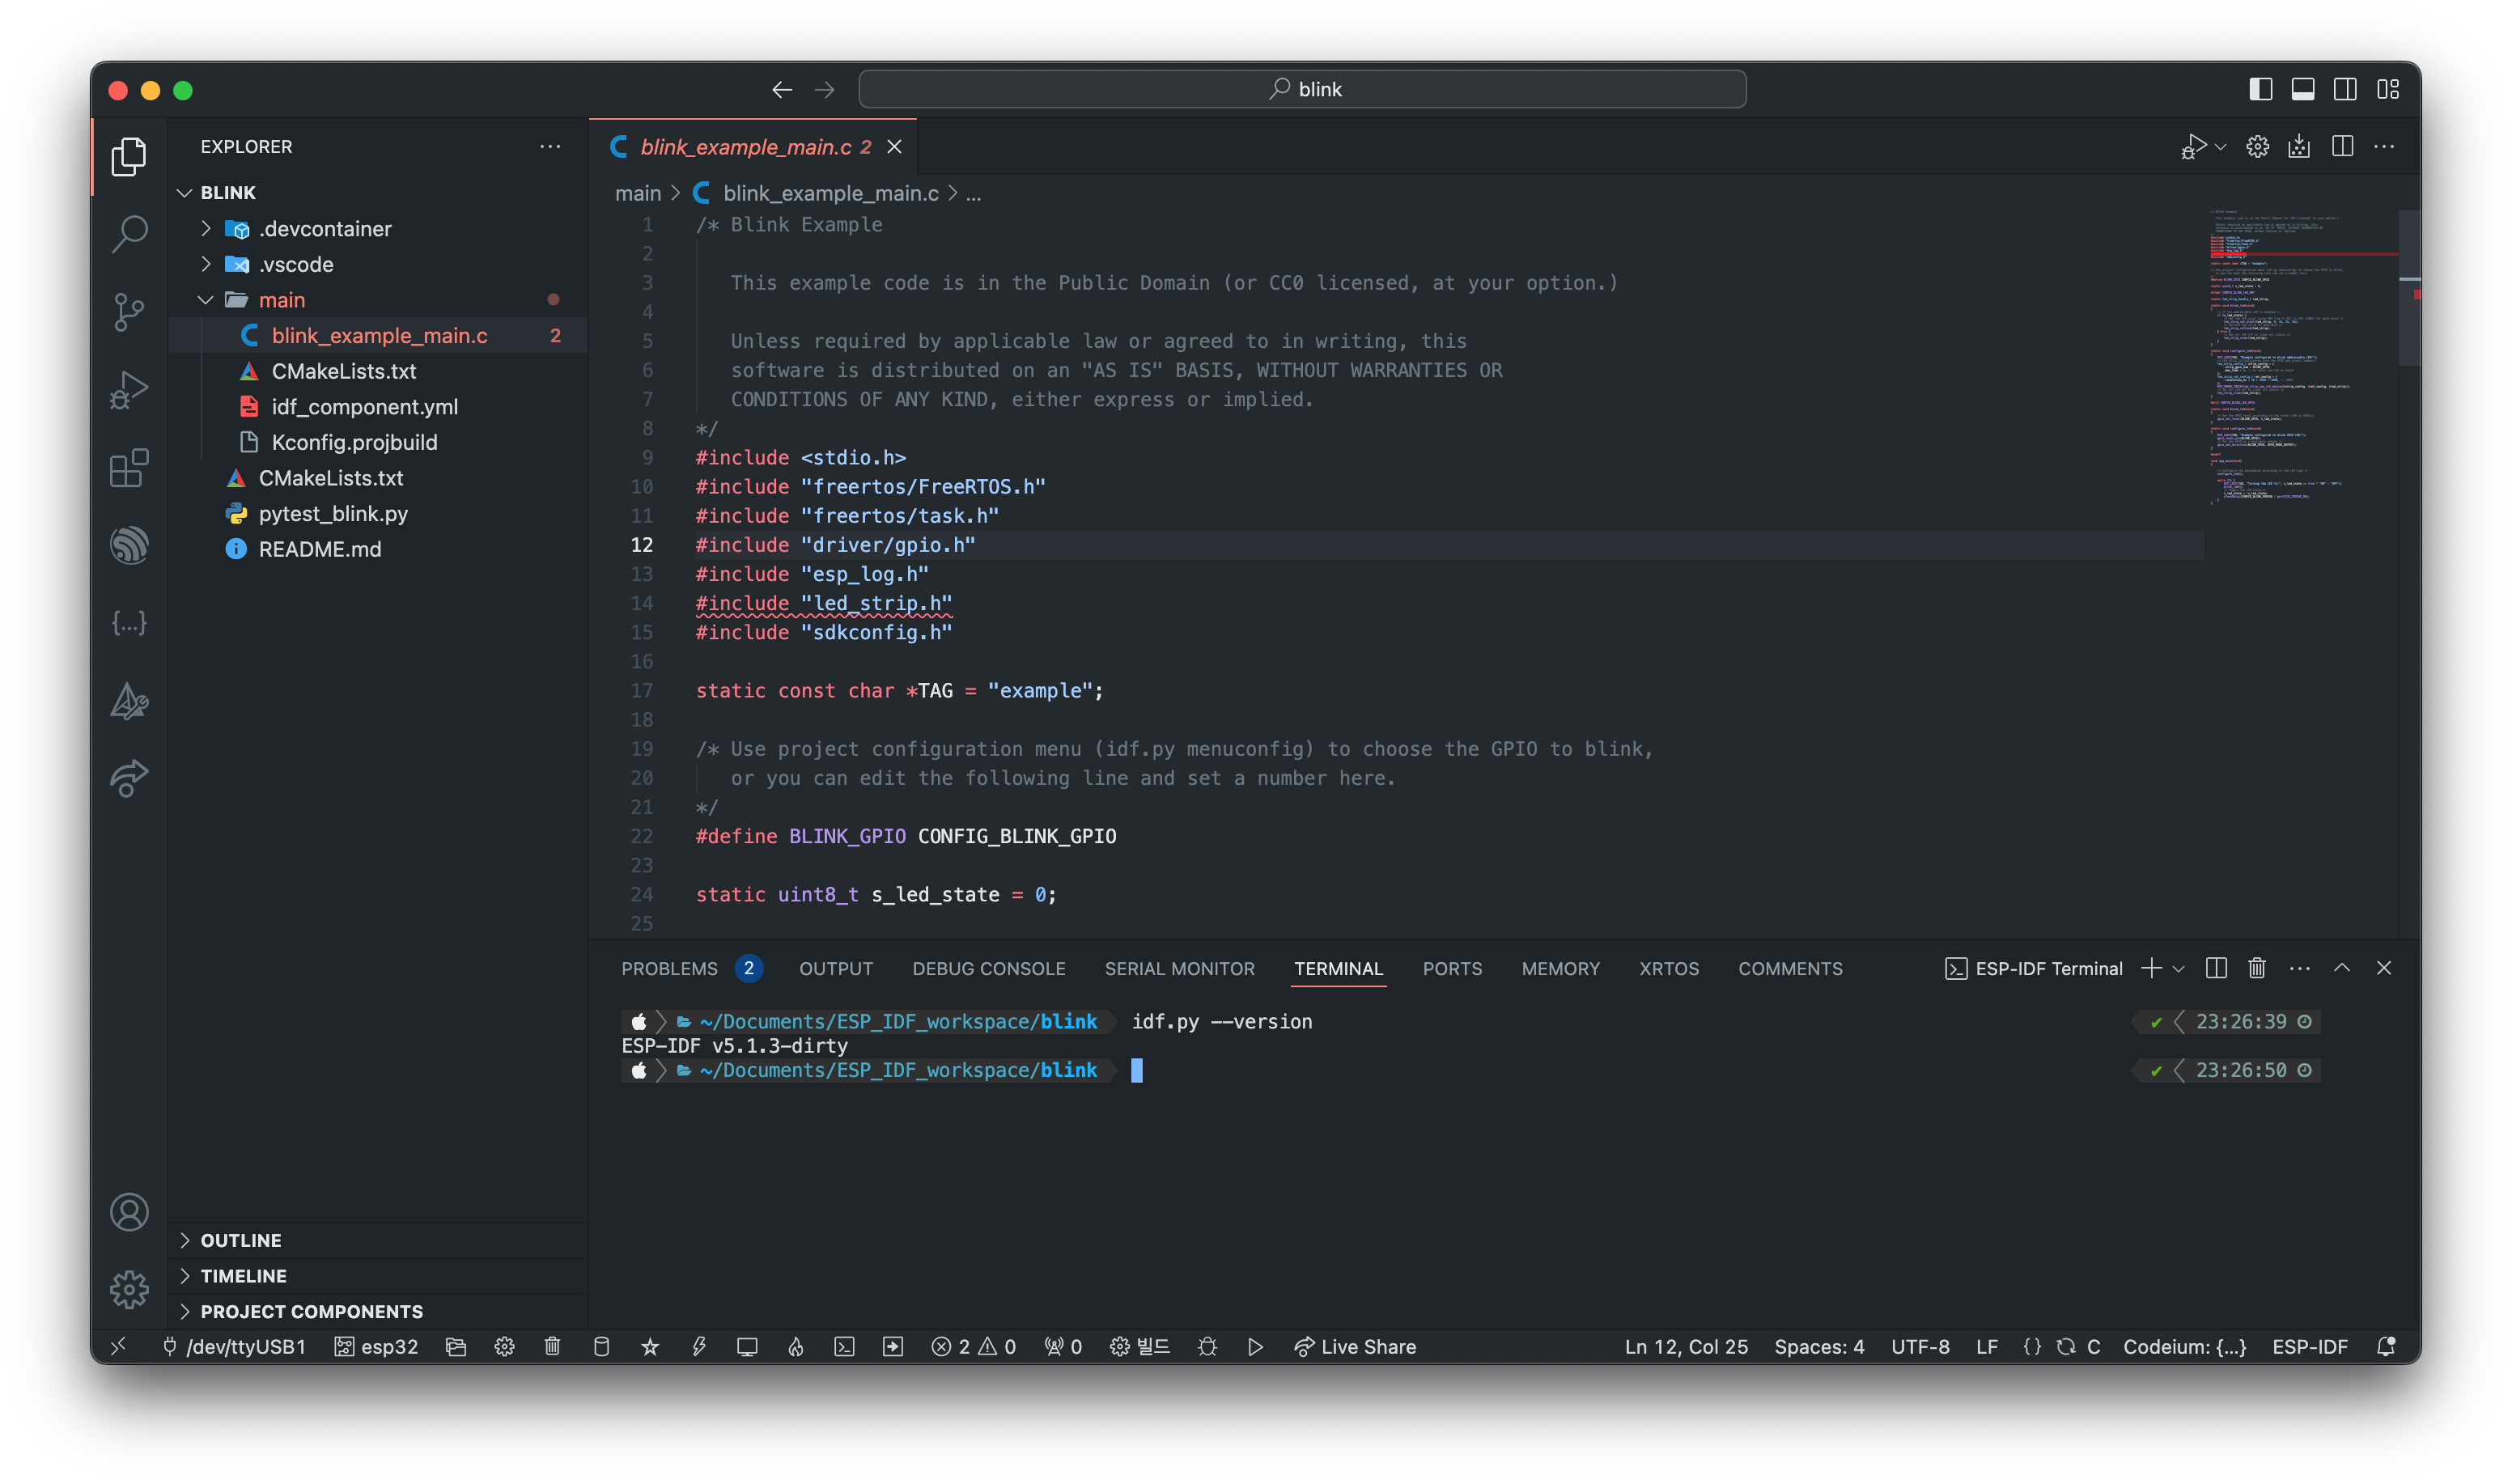Viewport: 2512px width, 1484px height.
Task: Expand the breadcrumb ellipsis symbol
Action: [974, 193]
